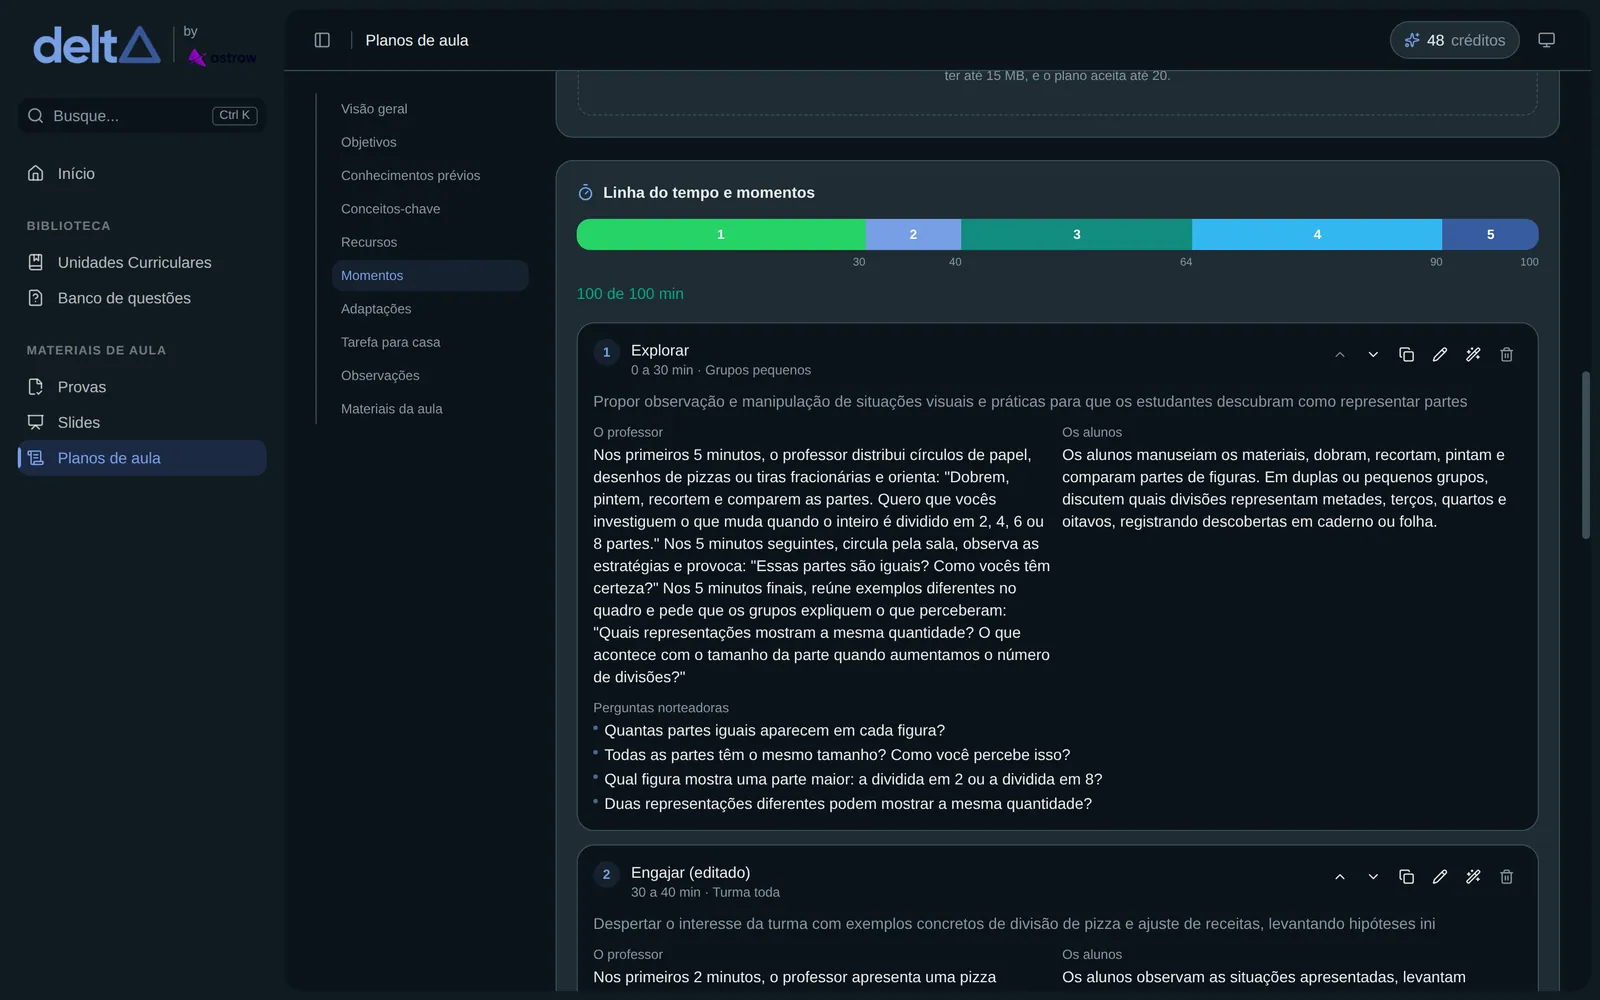Move Explorar moment down
This screenshot has width=1600, height=1000.
[x=1373, y=355]
